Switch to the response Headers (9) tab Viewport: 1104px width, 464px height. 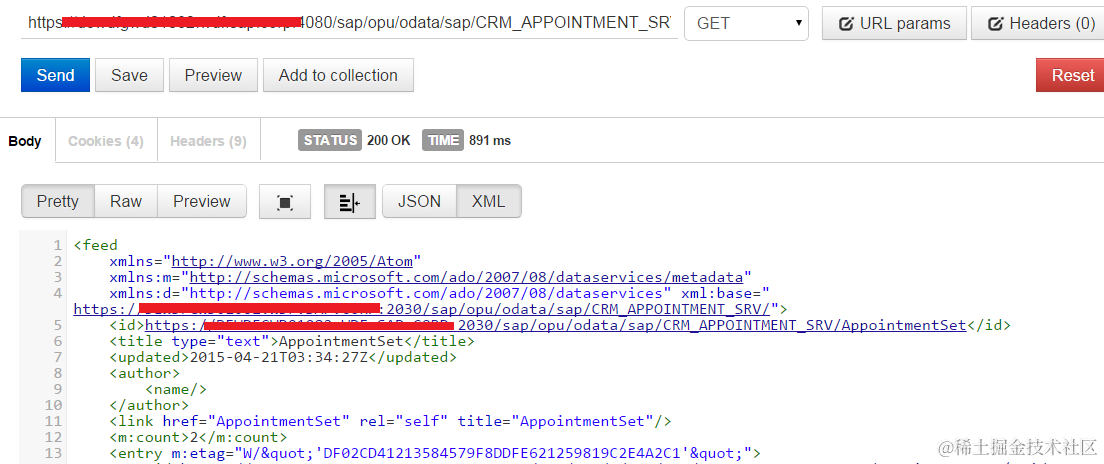208,141
